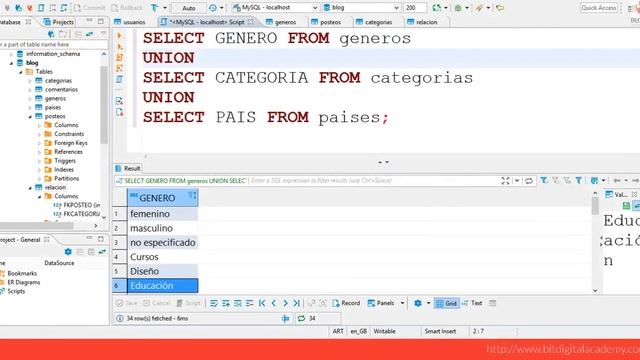Image resolution: width=640 pixels, height=360 pixels.
Task: Click the info icon beside rows fetched
Action: coord(120,318)
